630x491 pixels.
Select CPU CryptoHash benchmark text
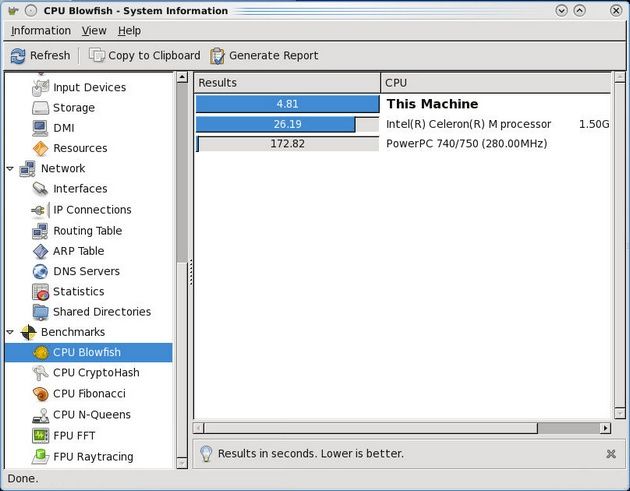coord(96,373)
